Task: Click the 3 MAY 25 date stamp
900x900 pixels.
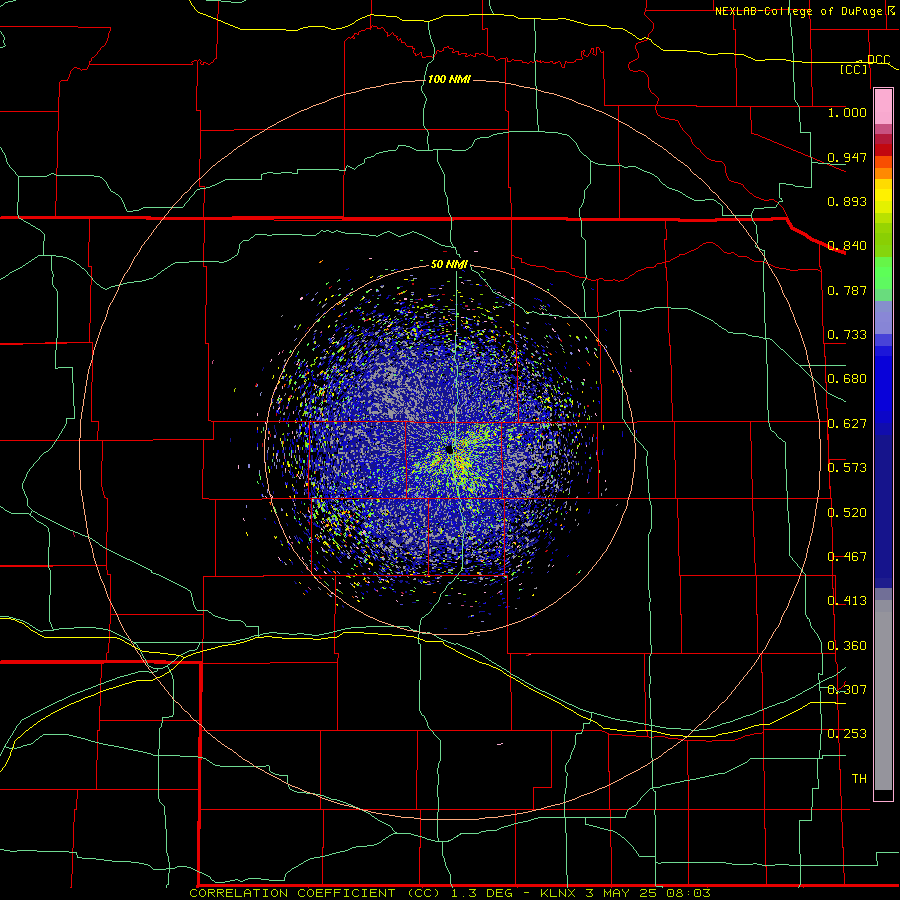Action: (623, 893)
